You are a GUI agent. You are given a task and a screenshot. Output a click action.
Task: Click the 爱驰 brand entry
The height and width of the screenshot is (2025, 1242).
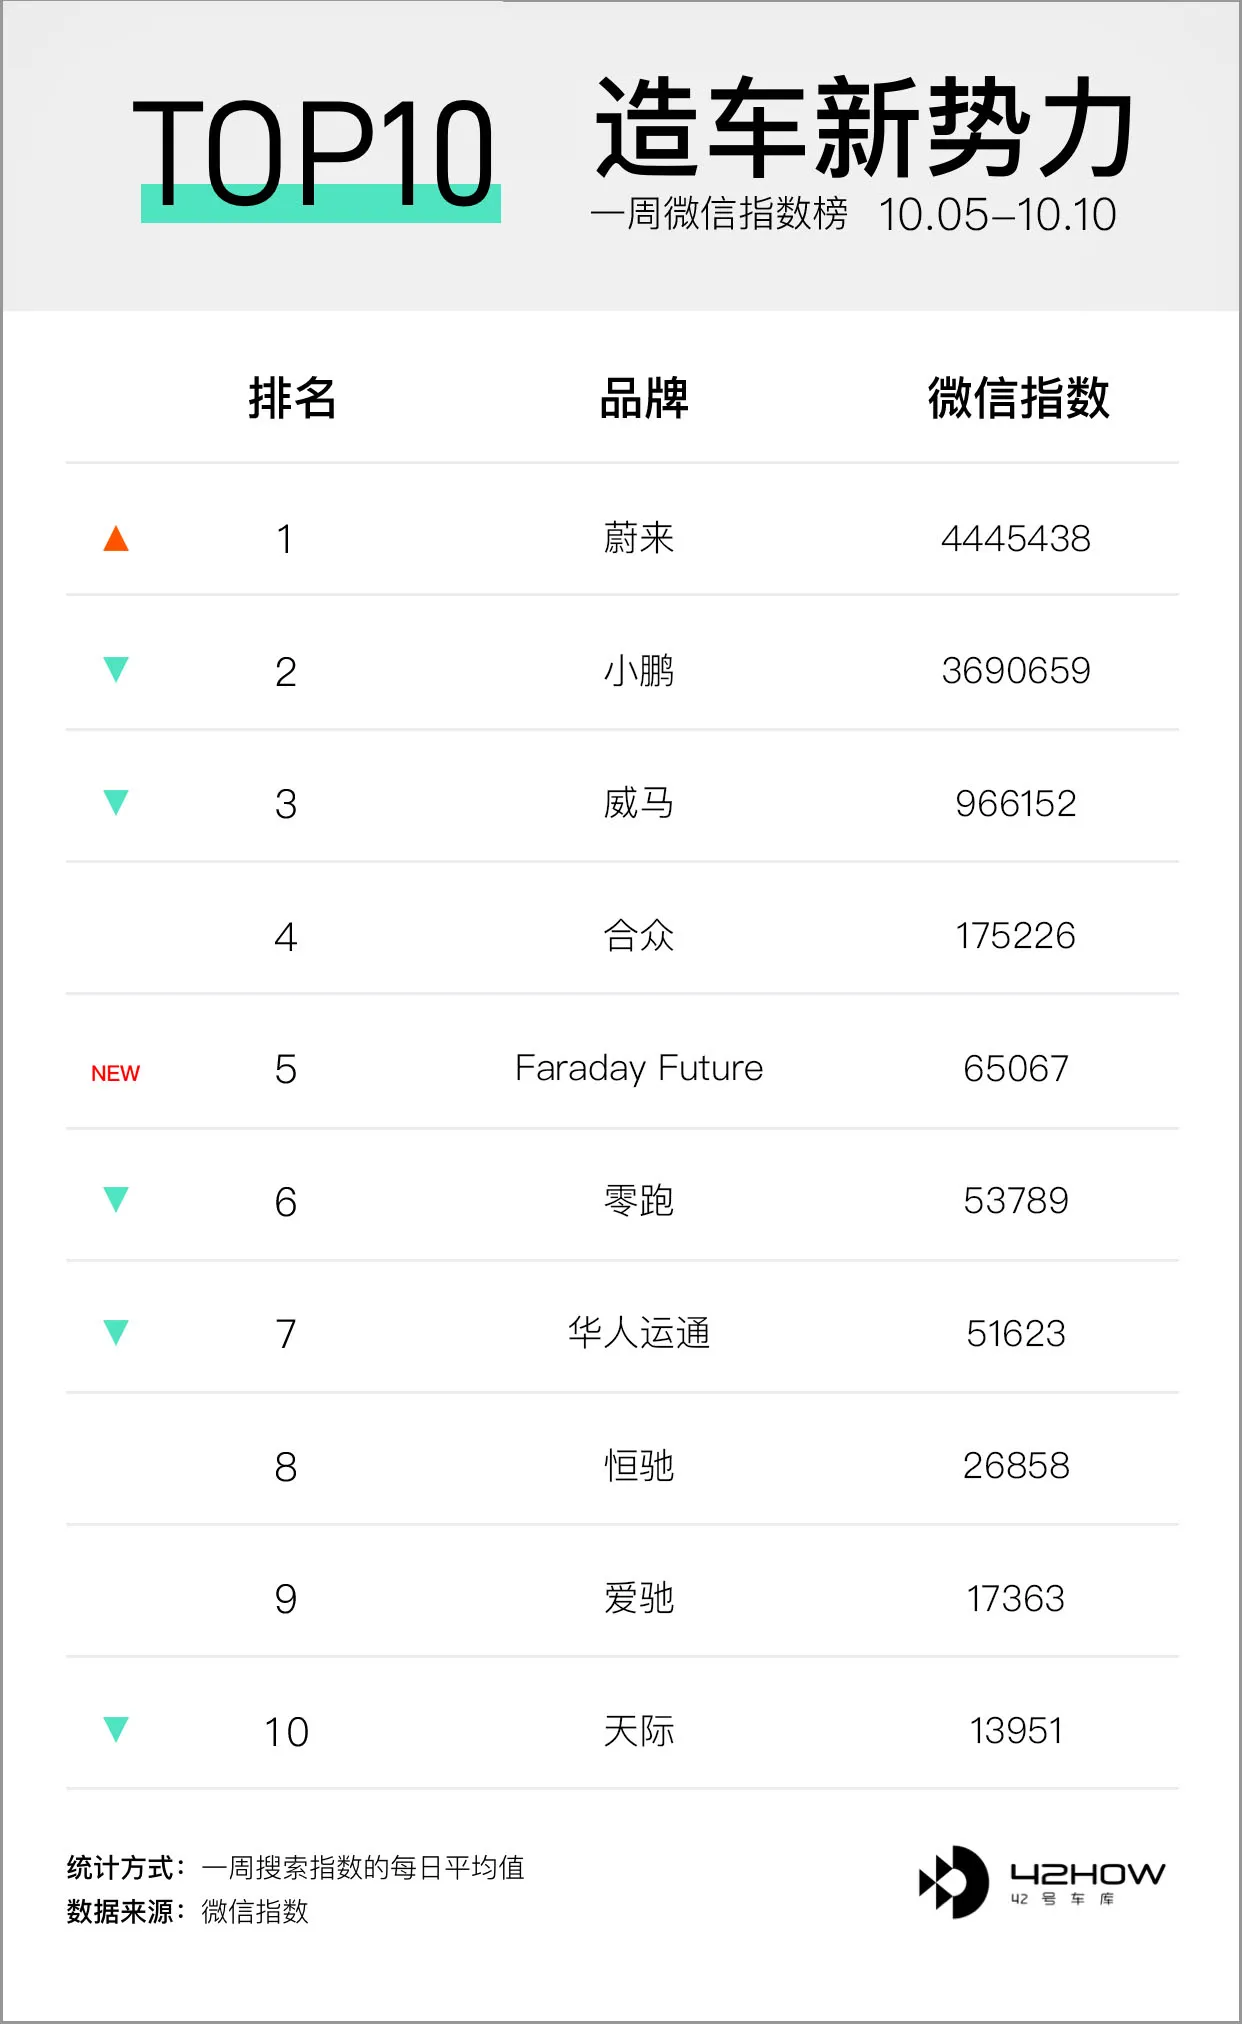[639, 1598]
